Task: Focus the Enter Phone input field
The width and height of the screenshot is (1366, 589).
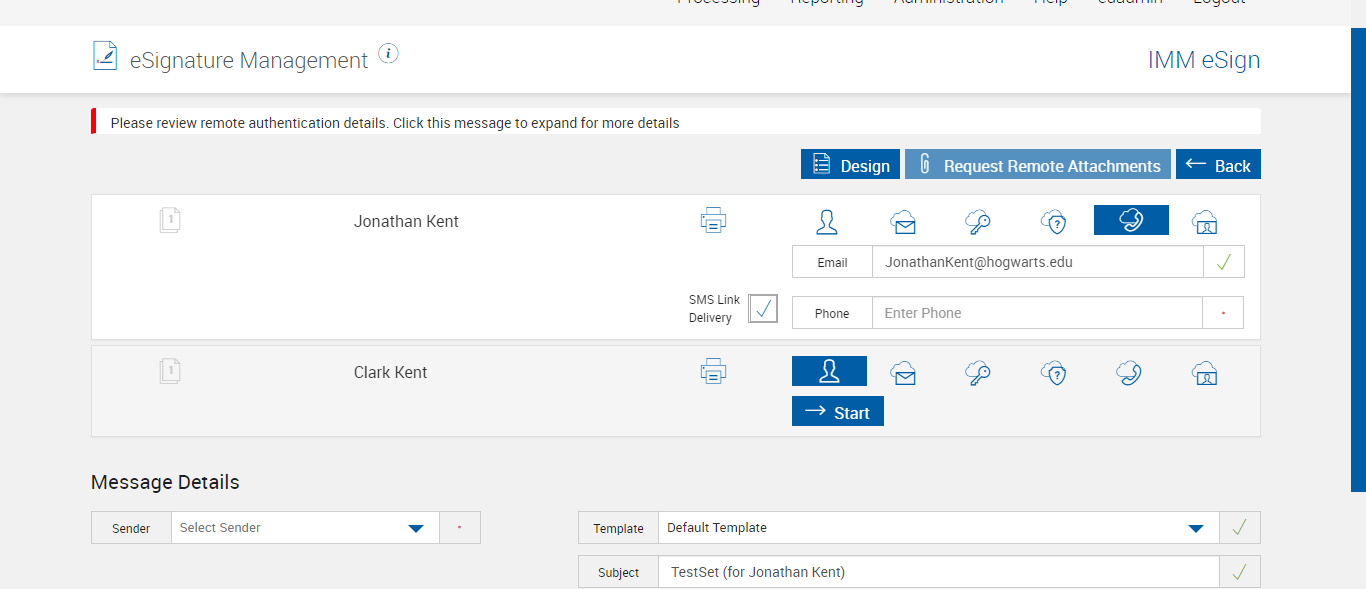Action: coord(1036,313)
